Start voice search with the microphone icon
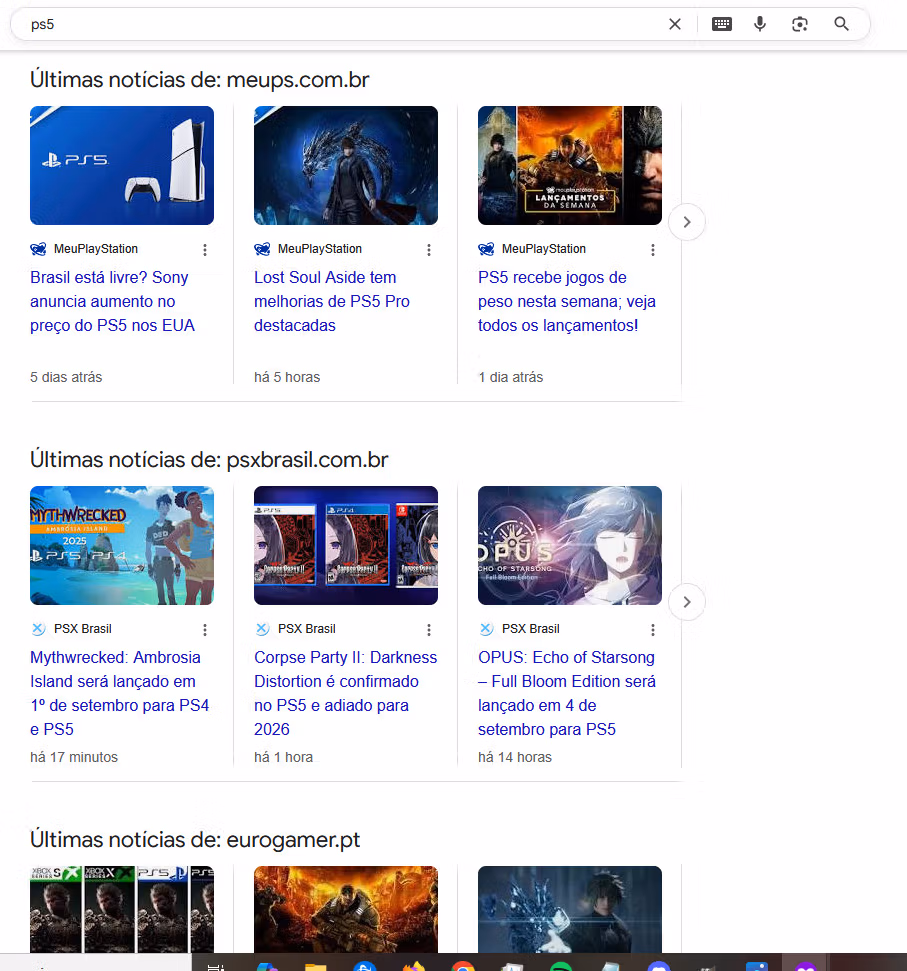This screenshot has width=907, height=971. [760, 24]
